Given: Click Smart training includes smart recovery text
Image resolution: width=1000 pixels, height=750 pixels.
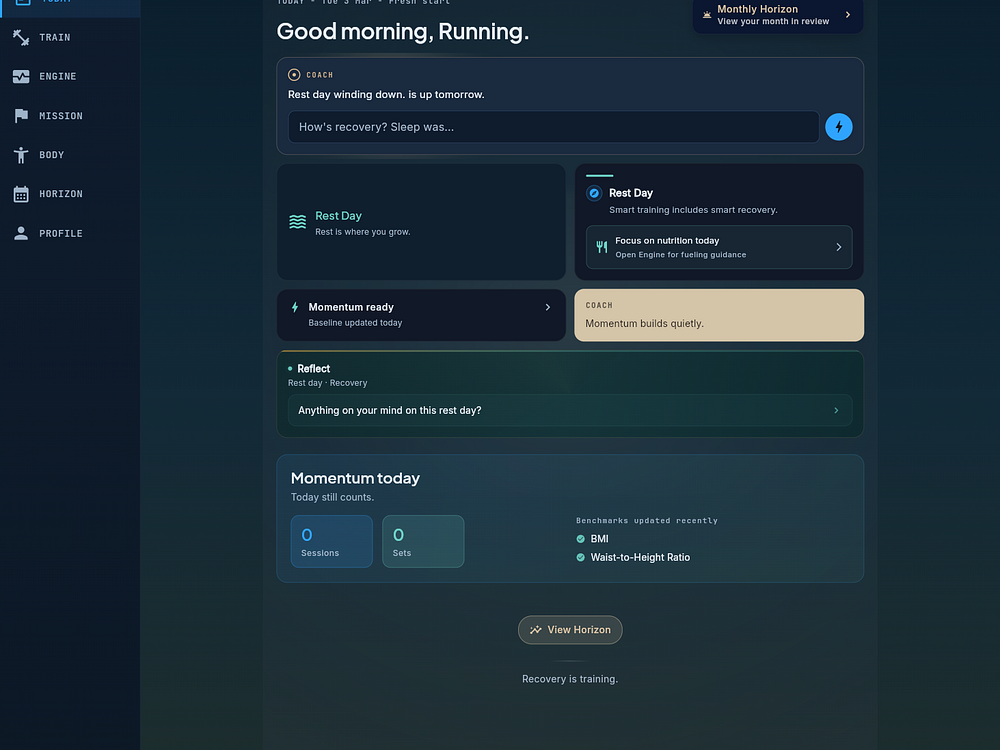Looking at the screenshot, I should [x=693, y=210].
